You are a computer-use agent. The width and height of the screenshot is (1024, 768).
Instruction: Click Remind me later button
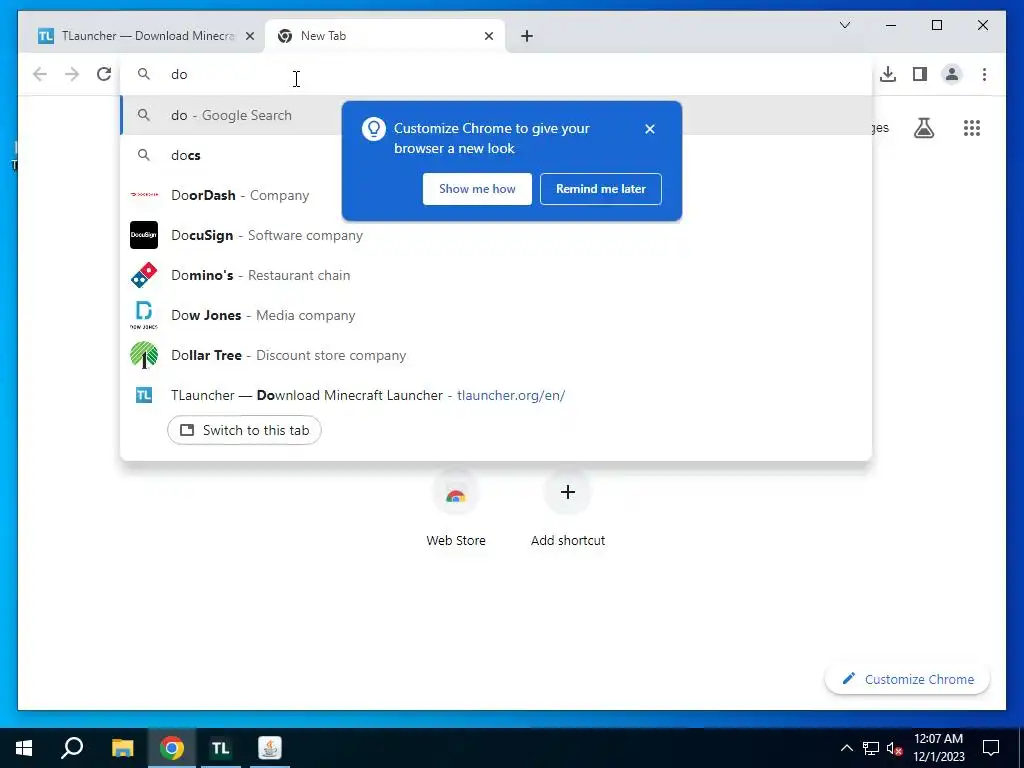(601, 189)
